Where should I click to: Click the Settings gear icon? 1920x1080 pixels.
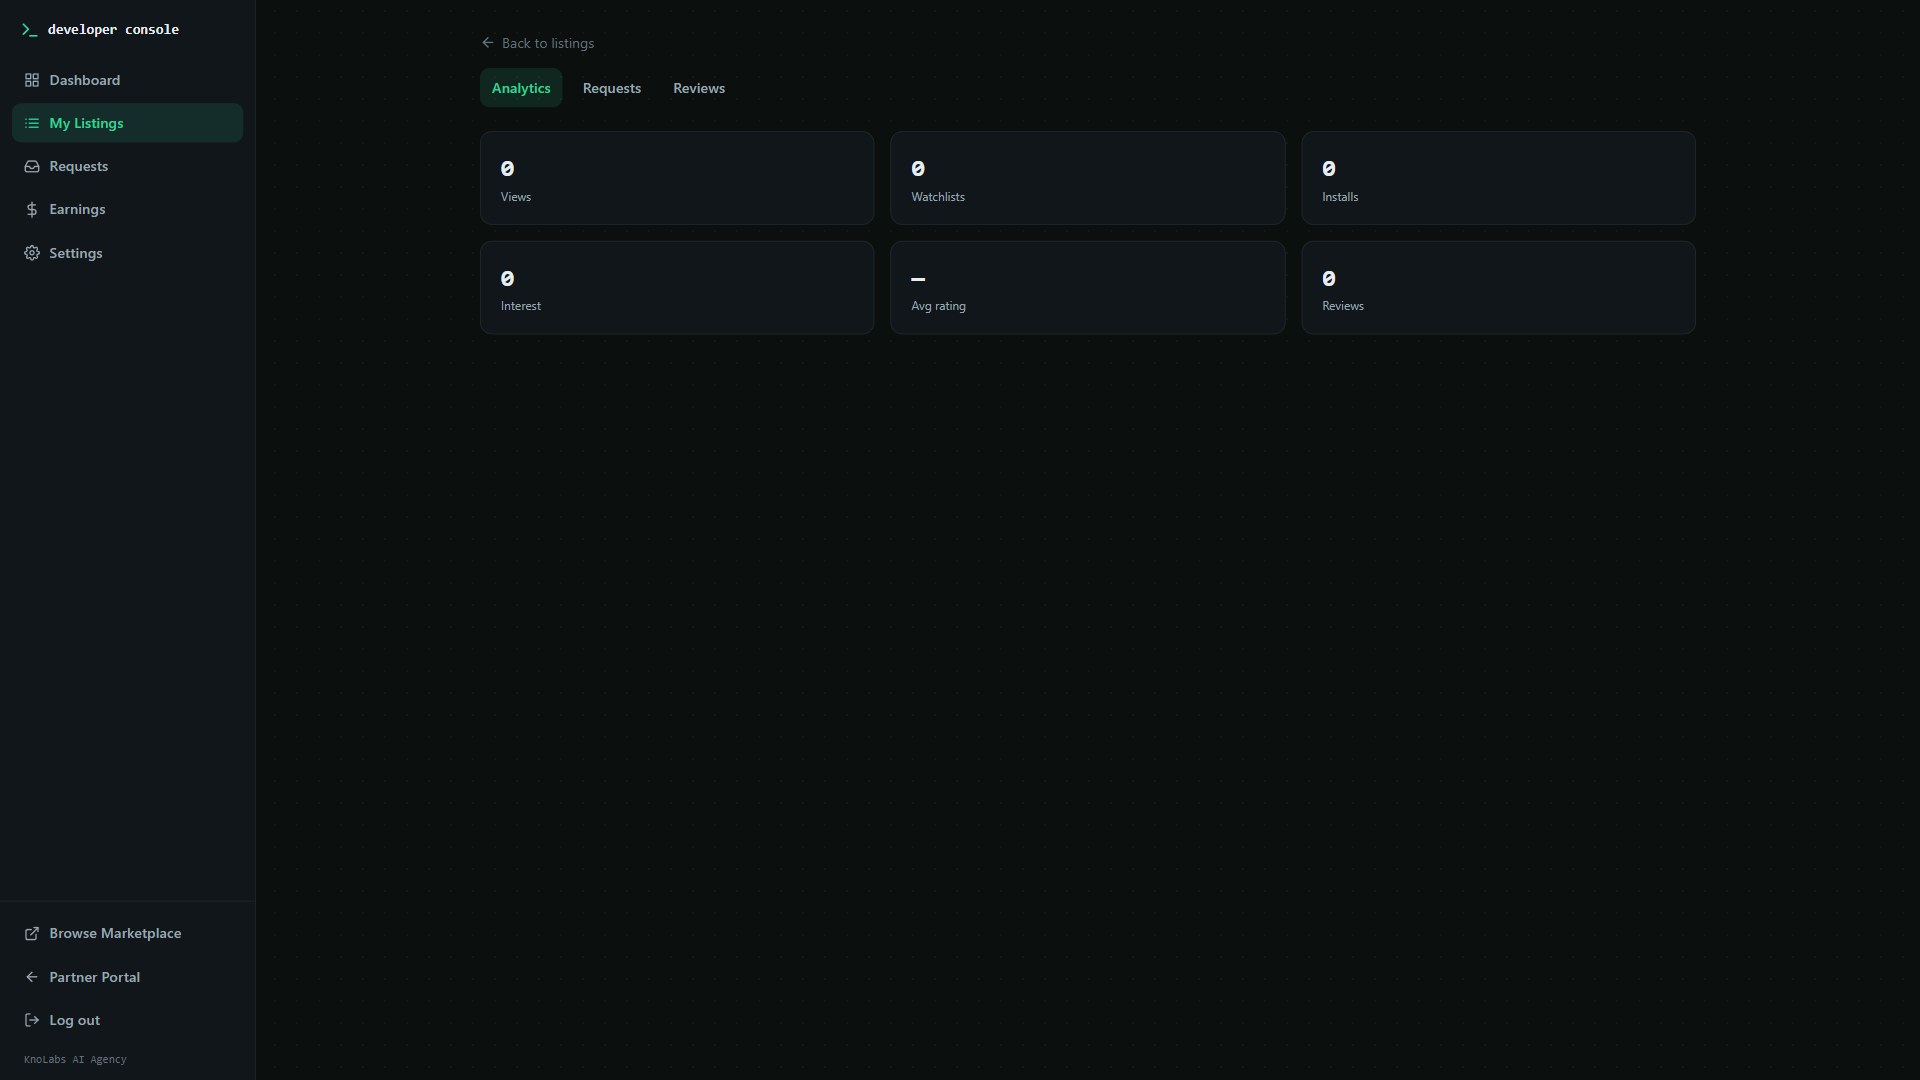pyautogui.click(x=32, y=253)
